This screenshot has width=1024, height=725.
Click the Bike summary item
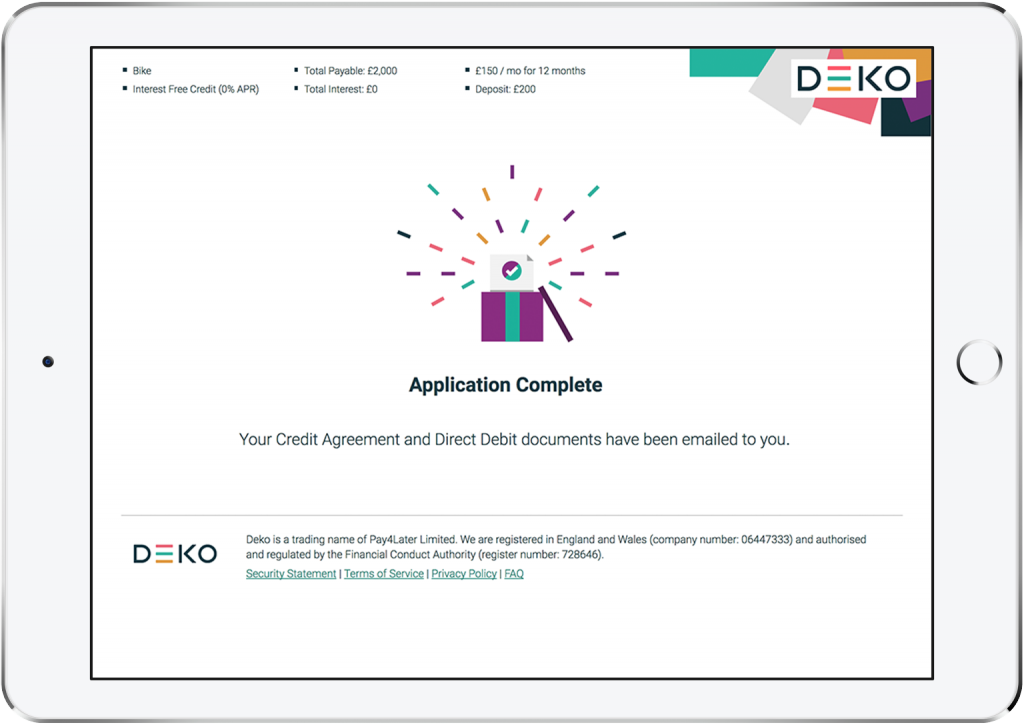[x=142, y=71]
